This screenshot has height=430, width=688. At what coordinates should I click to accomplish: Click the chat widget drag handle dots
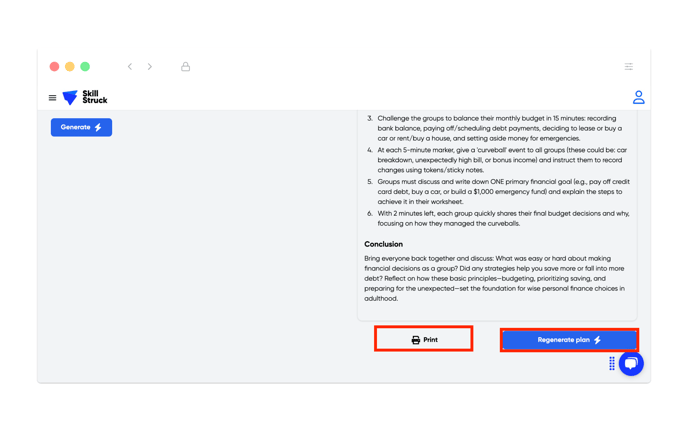(612, 363)
